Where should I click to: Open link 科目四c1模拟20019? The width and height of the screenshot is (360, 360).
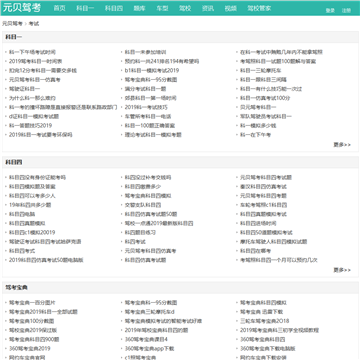[x=32, y=232]
